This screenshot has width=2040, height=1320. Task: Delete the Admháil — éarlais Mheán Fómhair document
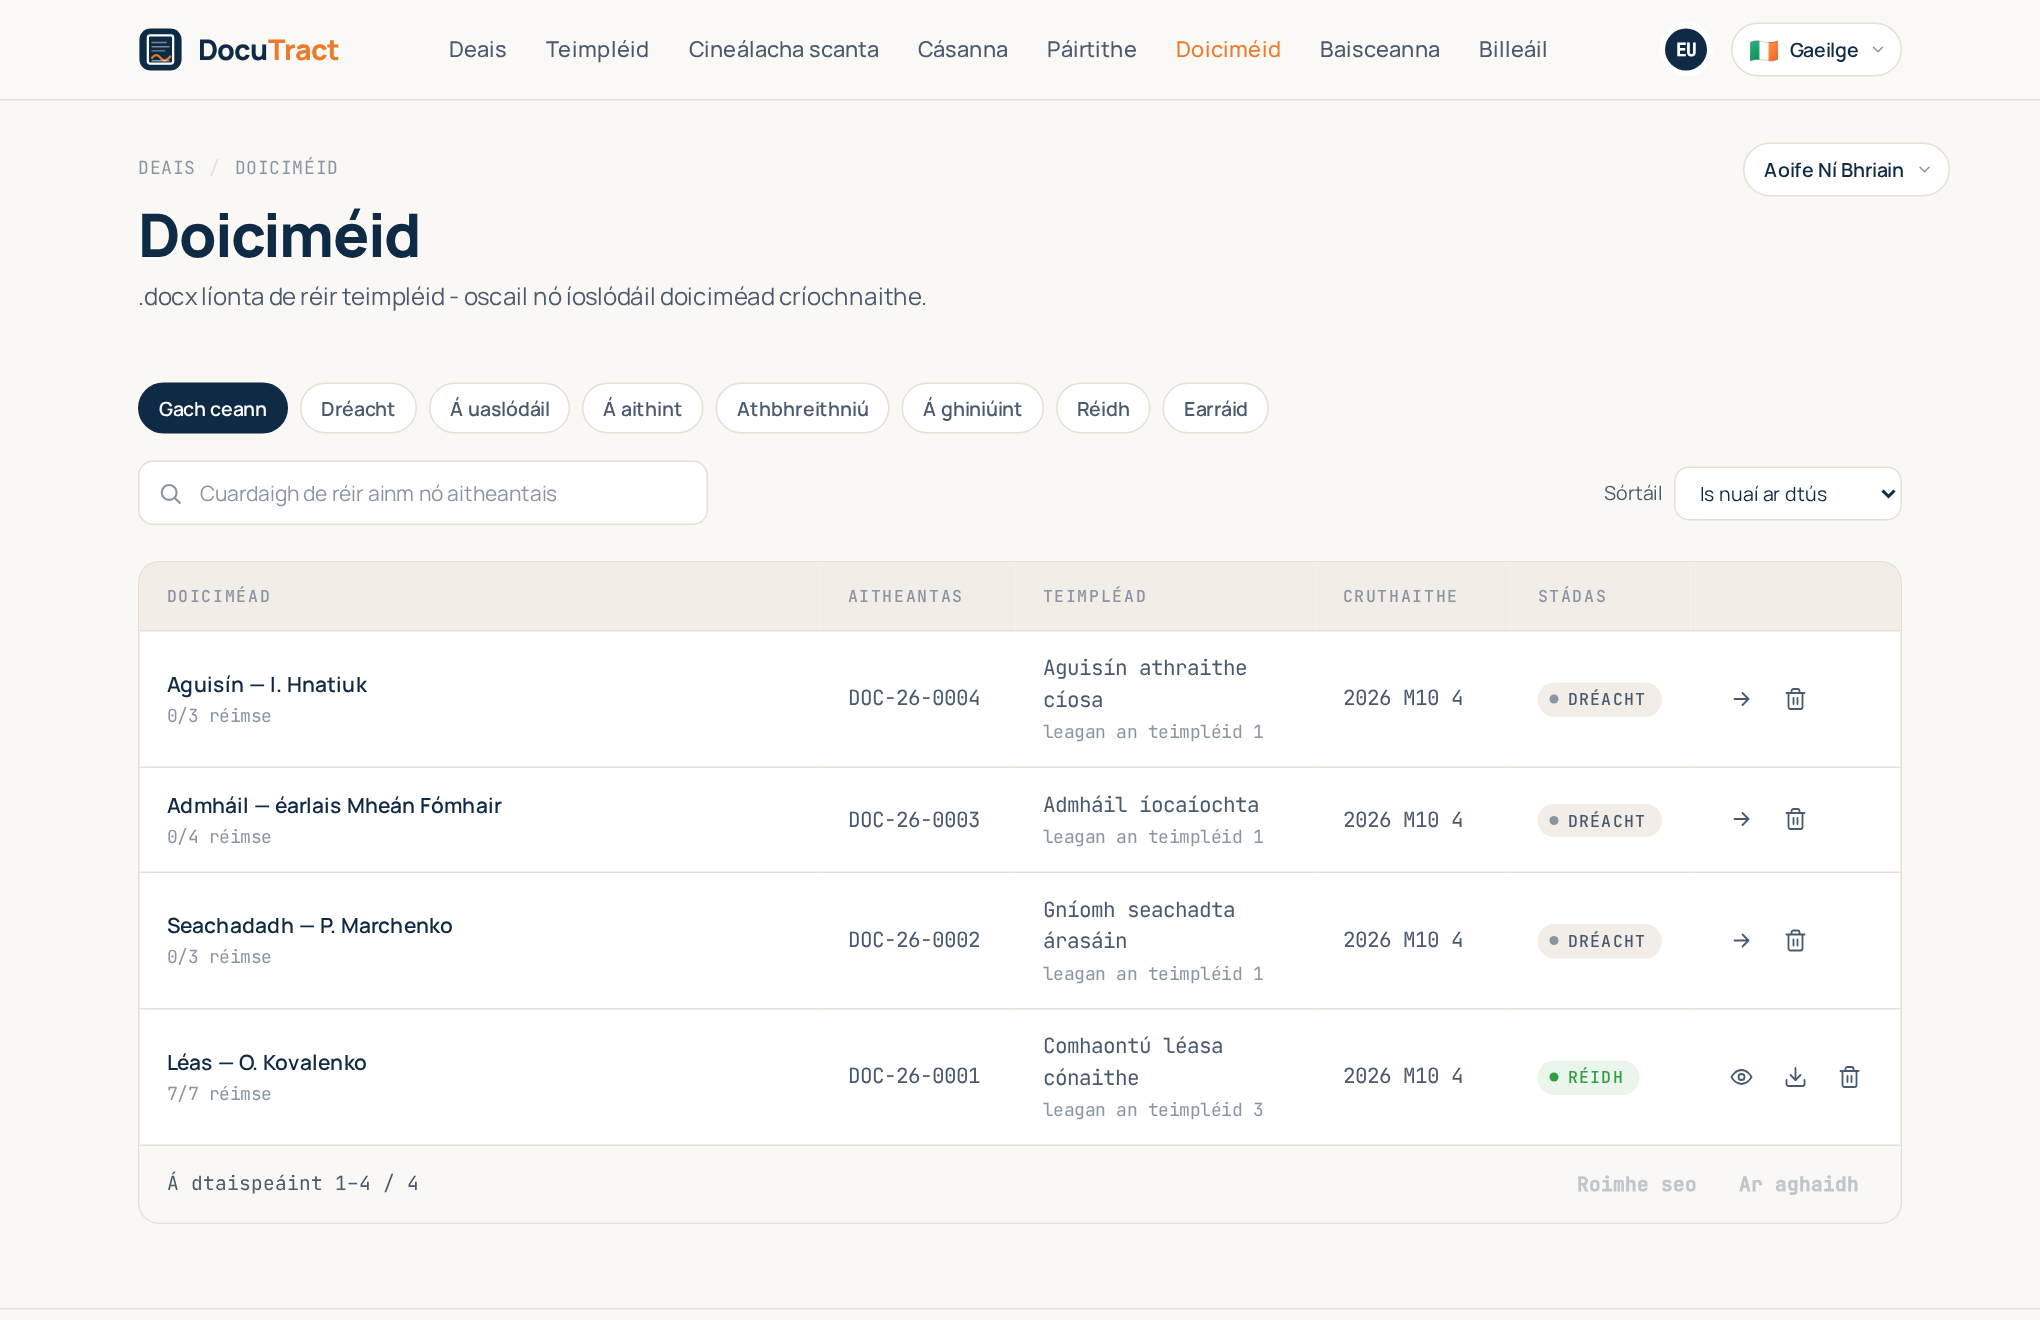click(x=1795, y=819)
